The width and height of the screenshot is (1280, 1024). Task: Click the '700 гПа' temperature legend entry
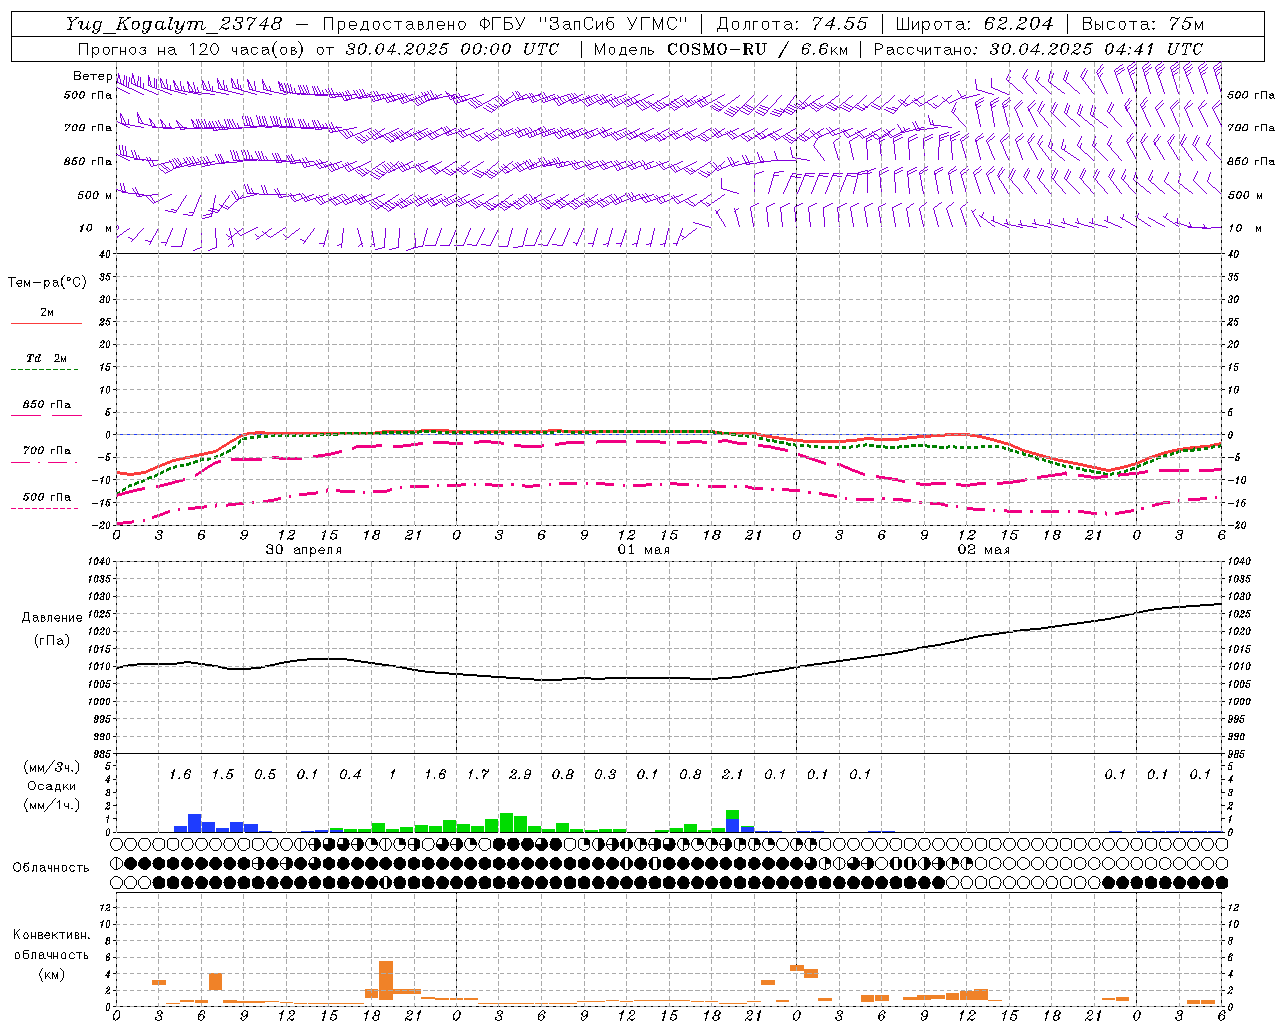(47, 451)
